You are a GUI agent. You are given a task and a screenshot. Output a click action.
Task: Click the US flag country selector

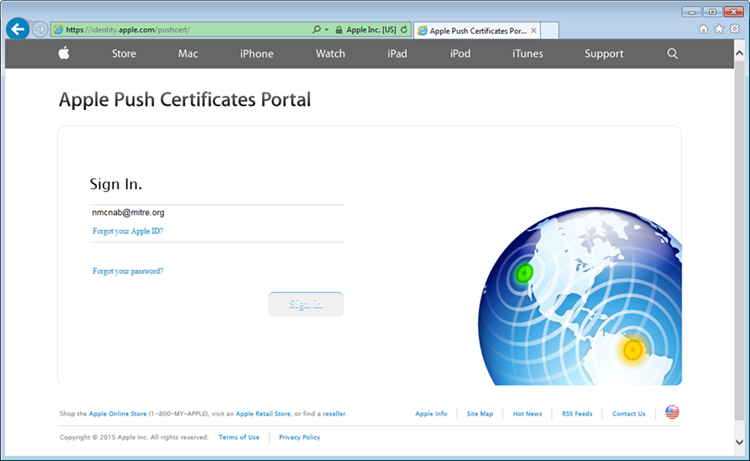(672, 412)
